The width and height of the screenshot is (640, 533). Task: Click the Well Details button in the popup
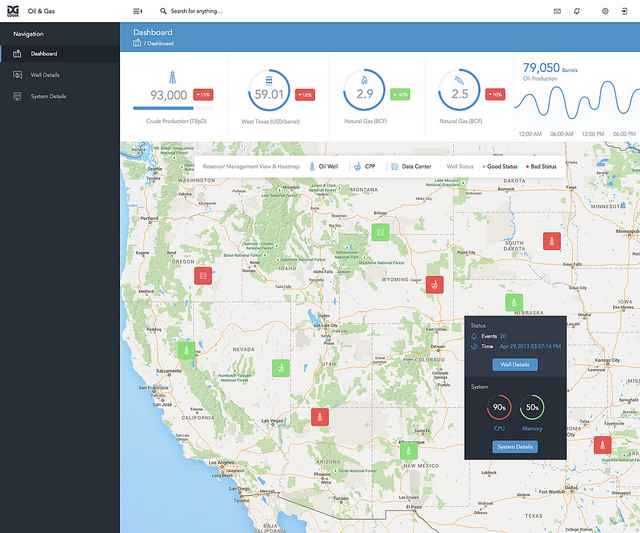pos(515,365)
